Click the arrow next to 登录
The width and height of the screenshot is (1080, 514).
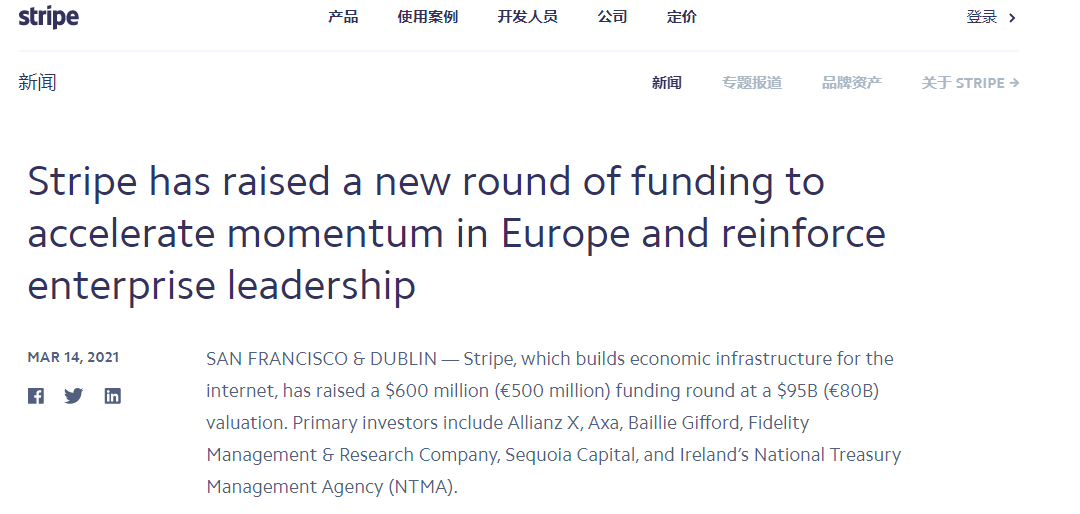(1012, 17)
